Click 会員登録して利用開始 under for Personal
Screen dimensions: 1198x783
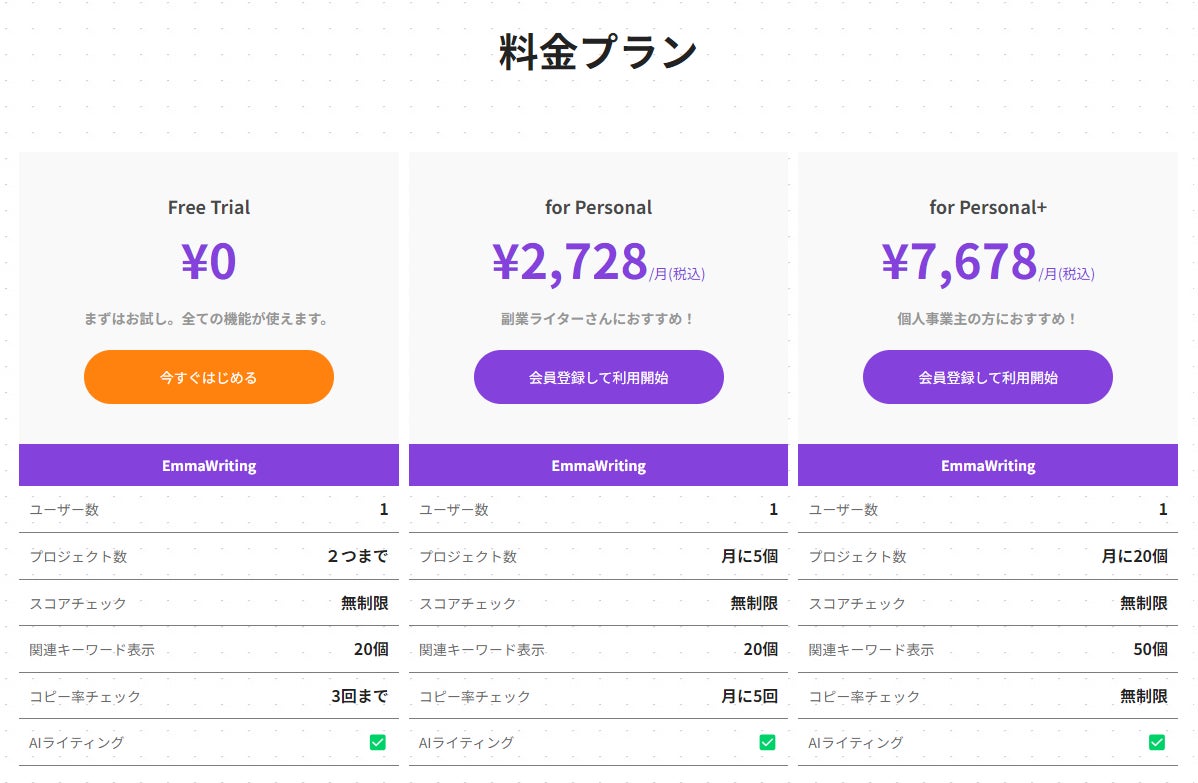click(x=598, y=377)
